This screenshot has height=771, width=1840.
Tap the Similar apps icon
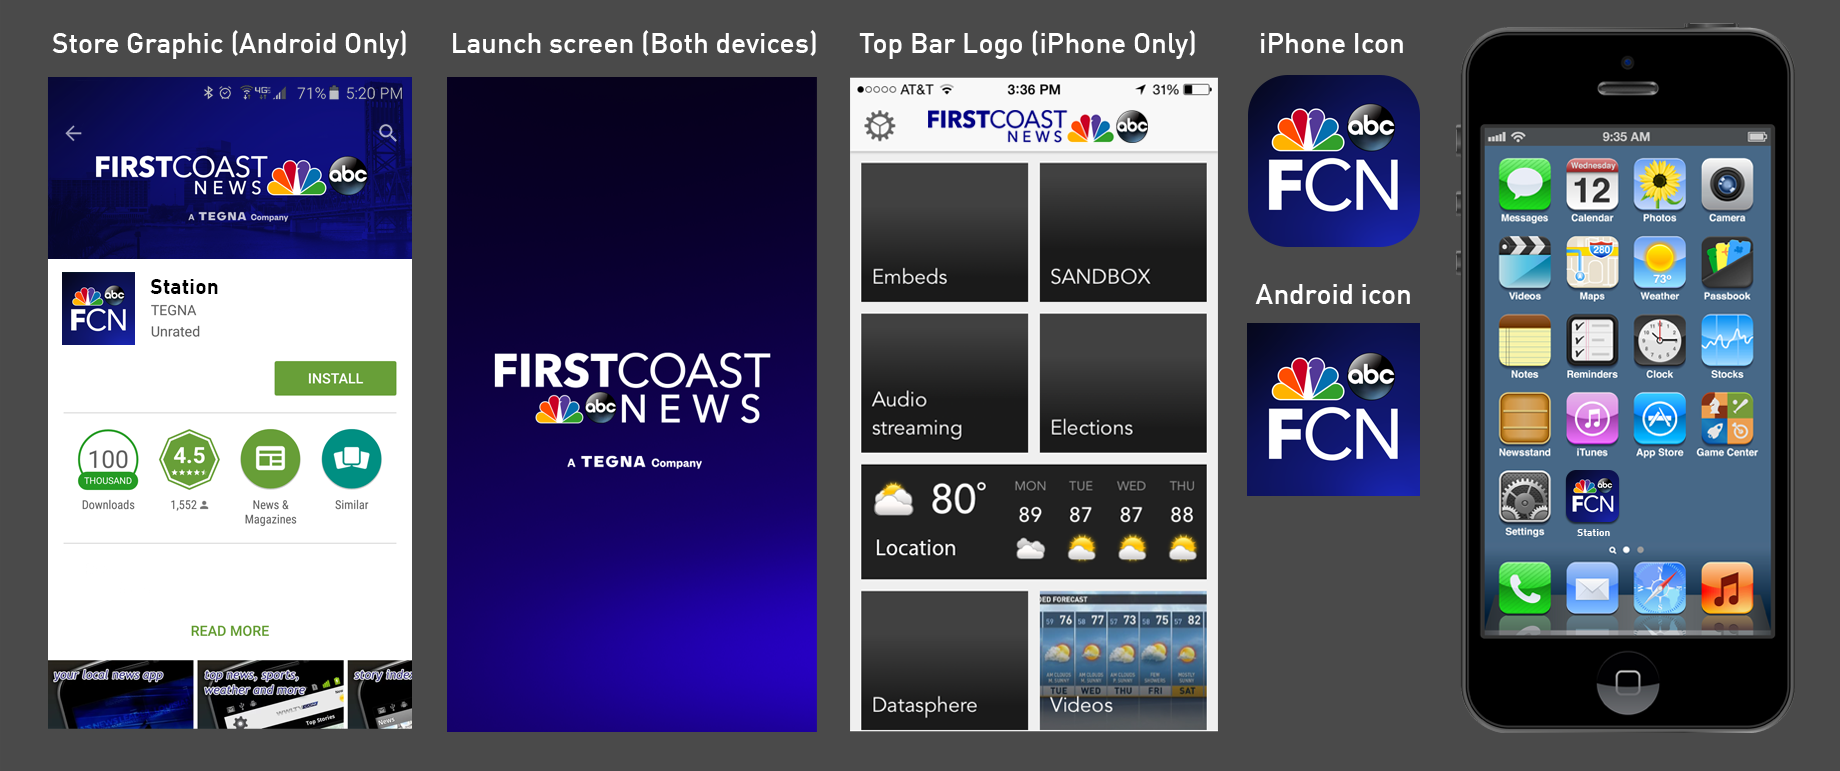coord(351,460)
